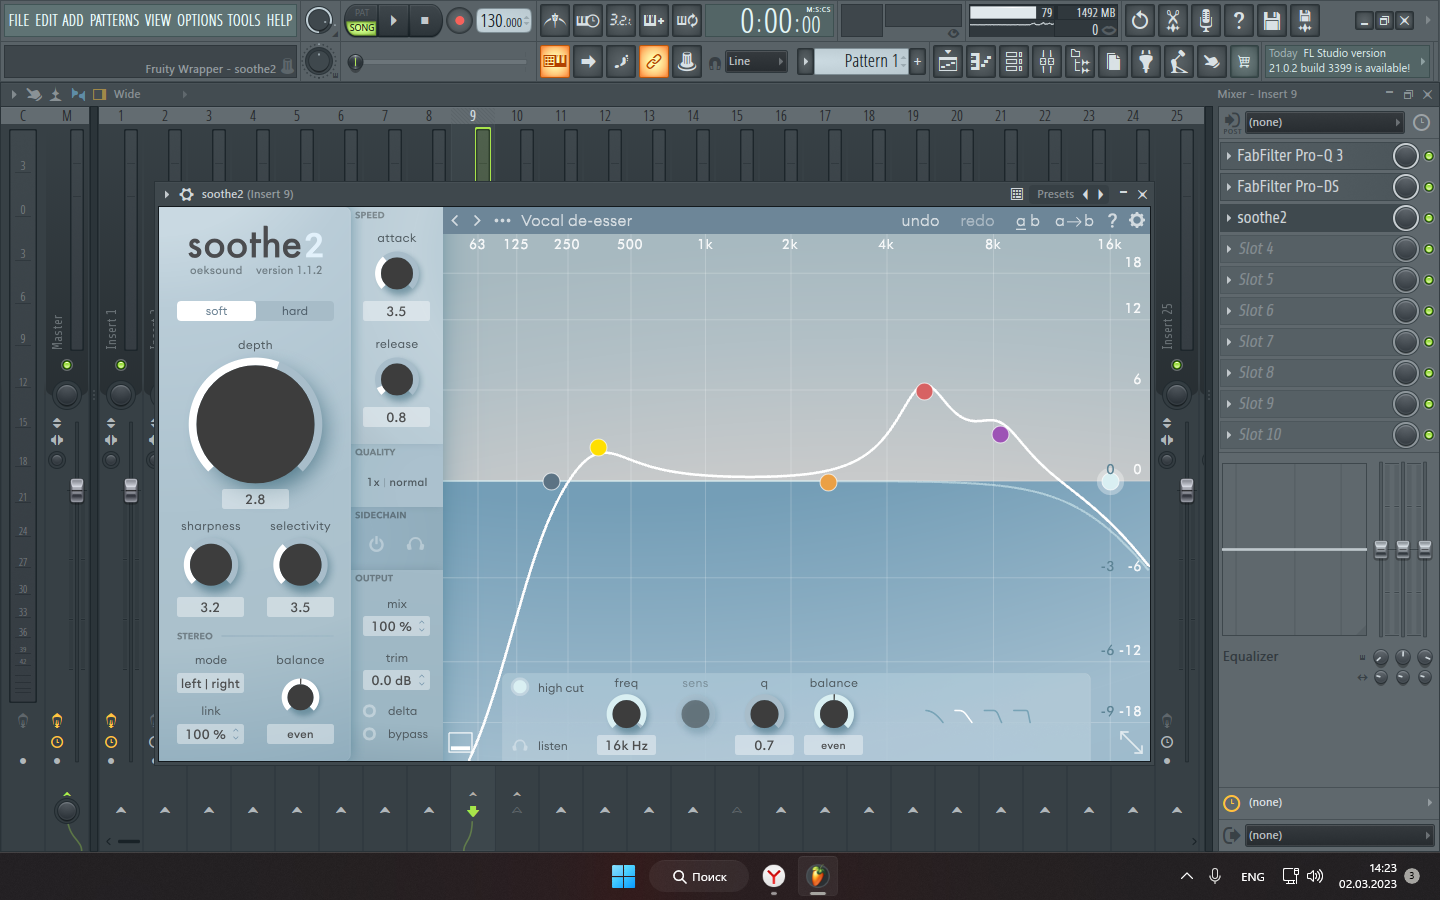
Task: Click the Record button in the transport
Action: 459,20
